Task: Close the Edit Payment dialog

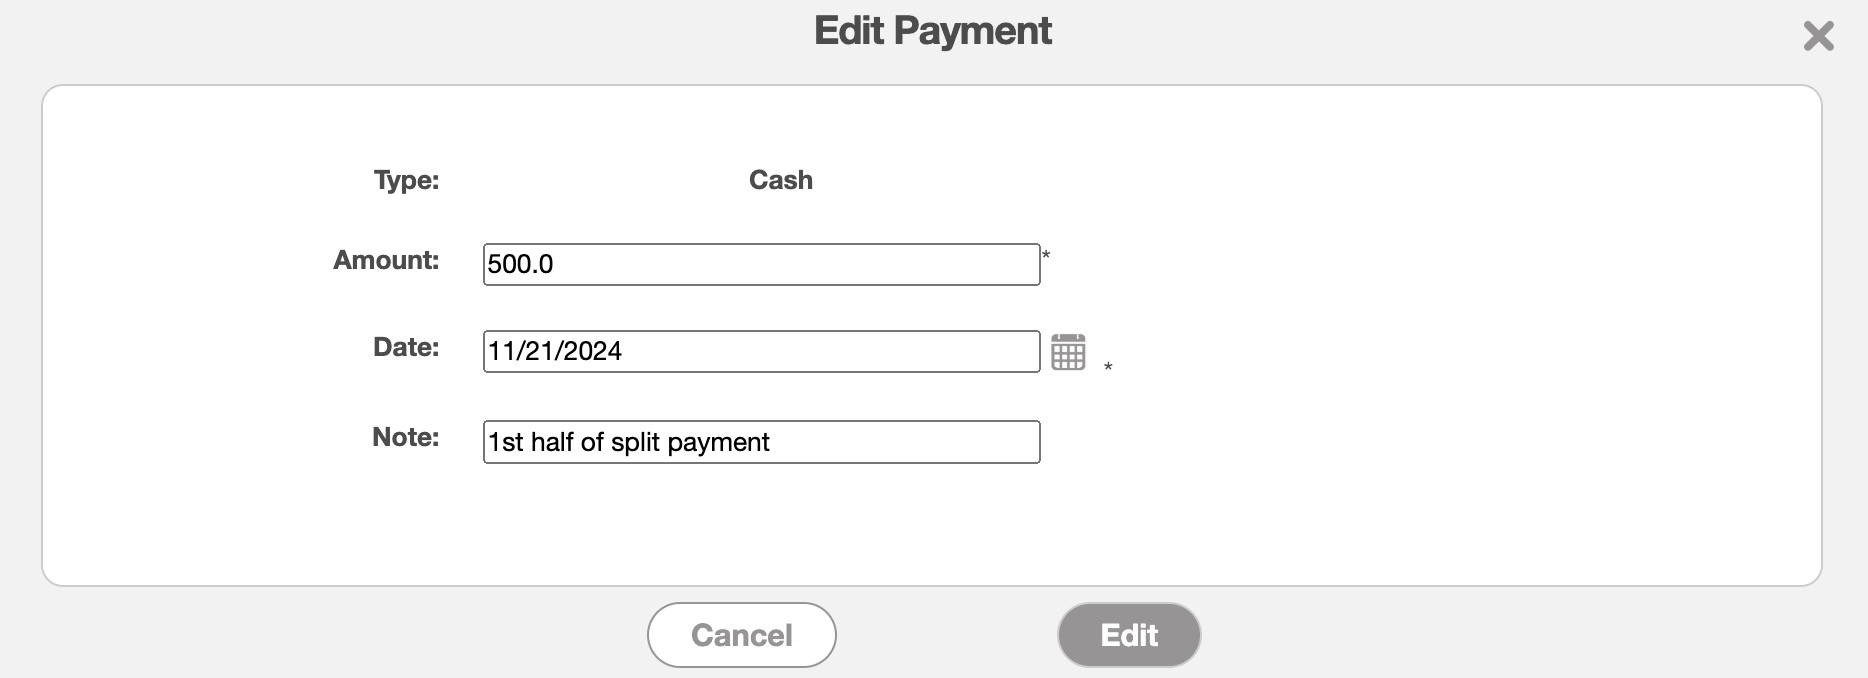Action: pyautogui.click(x=1818, y=36)
